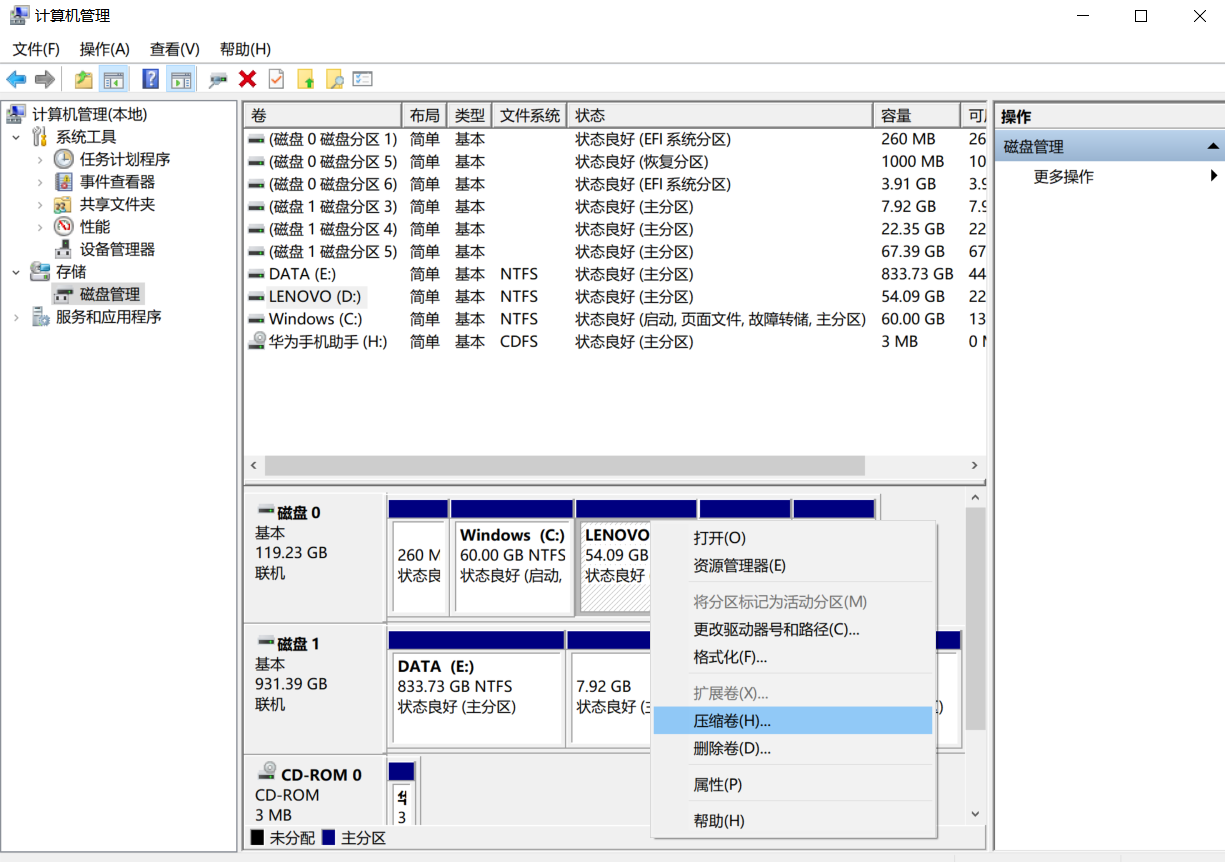Open the 更多操作 submenu arrow
Image resolution: width=1225 pixels, height=862 pixels.
click(x=1214, y=176)
